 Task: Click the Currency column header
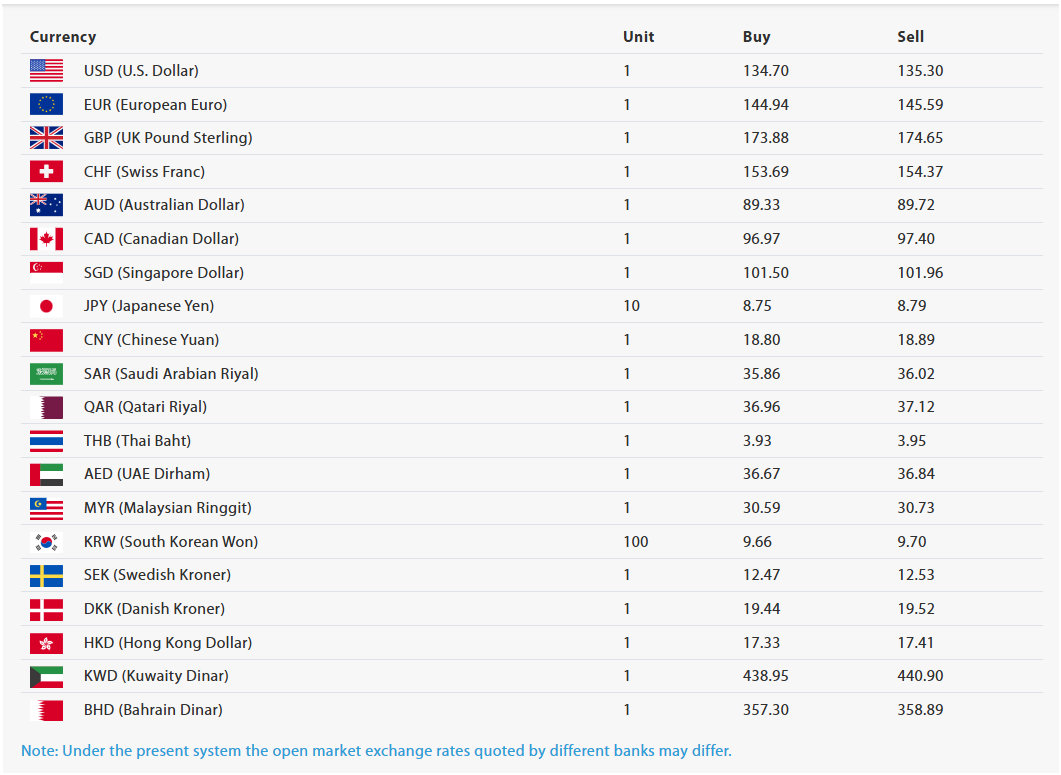click(x=63, y=37)
